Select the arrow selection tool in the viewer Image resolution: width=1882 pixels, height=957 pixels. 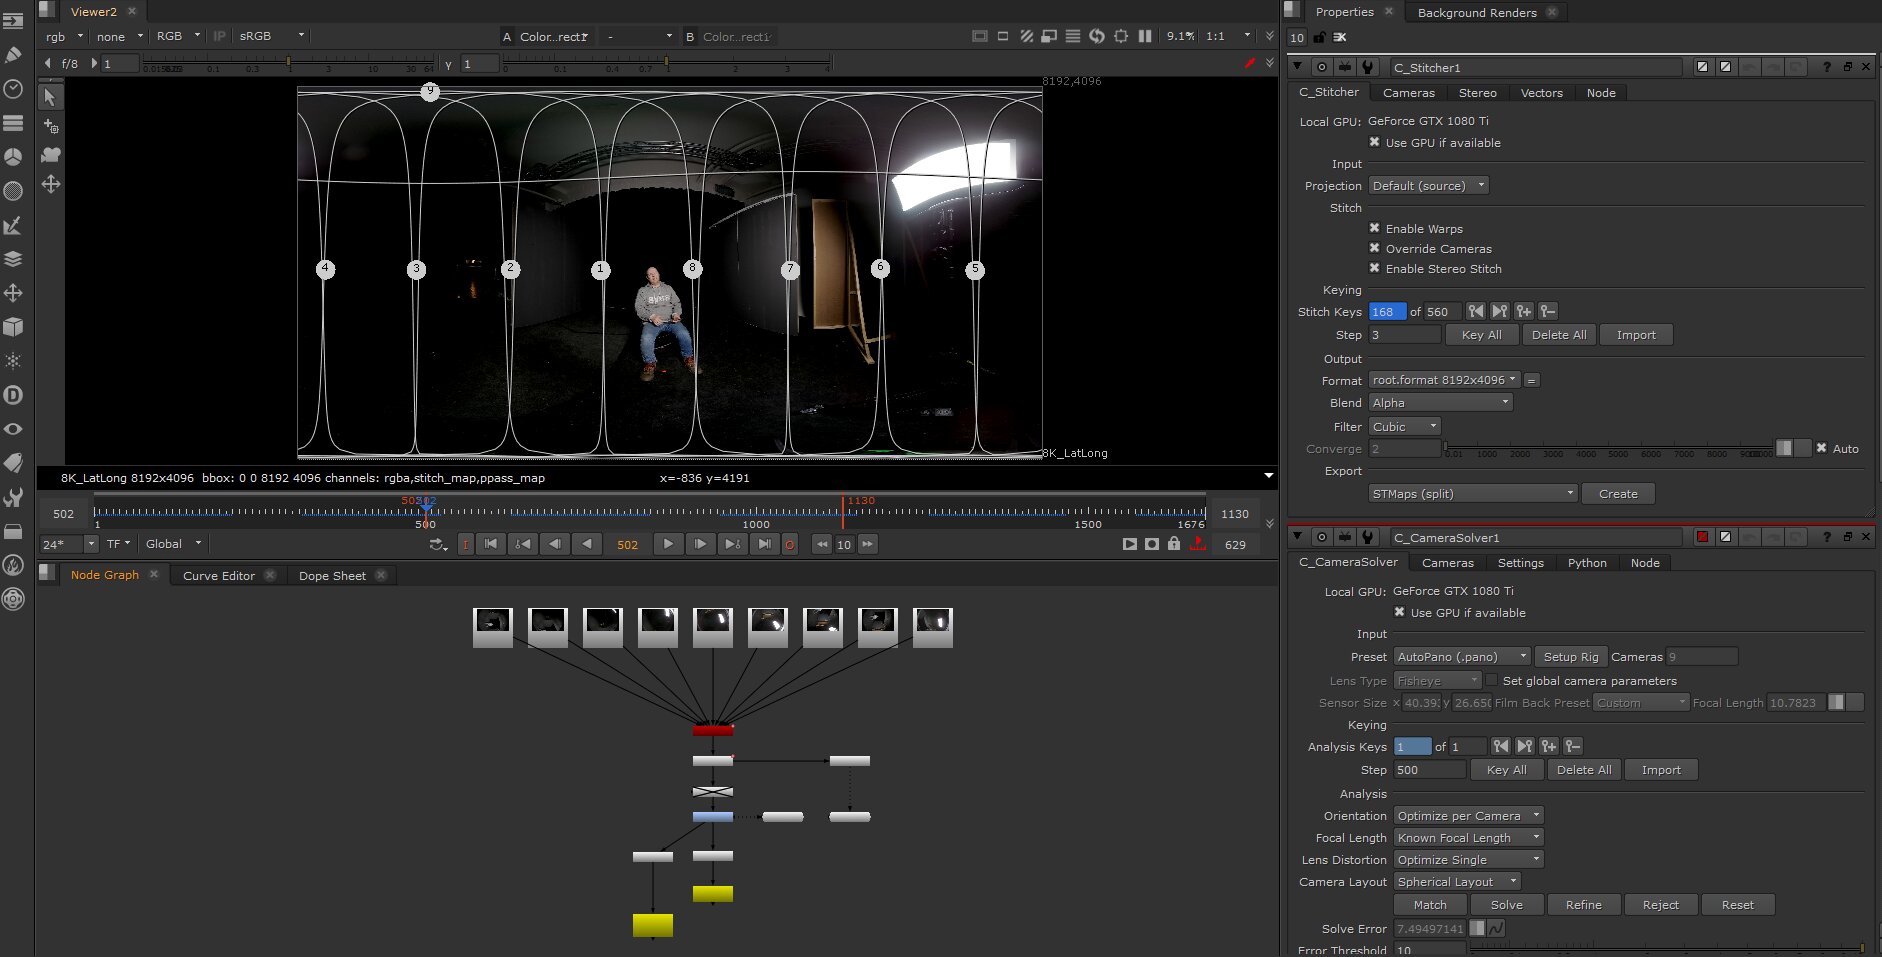[x=50, y=97]
